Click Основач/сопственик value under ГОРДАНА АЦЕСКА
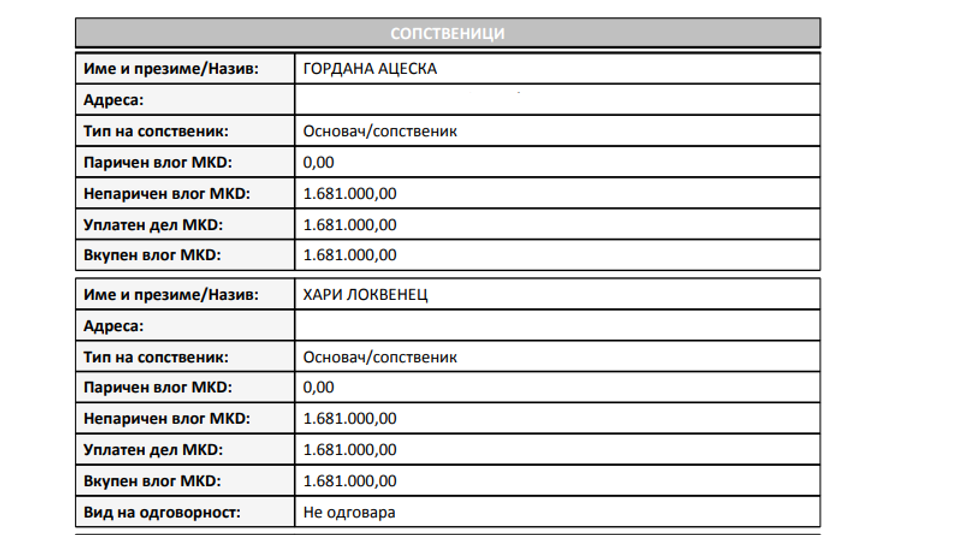This screenshot has height=535, width=980. point(380,131)
